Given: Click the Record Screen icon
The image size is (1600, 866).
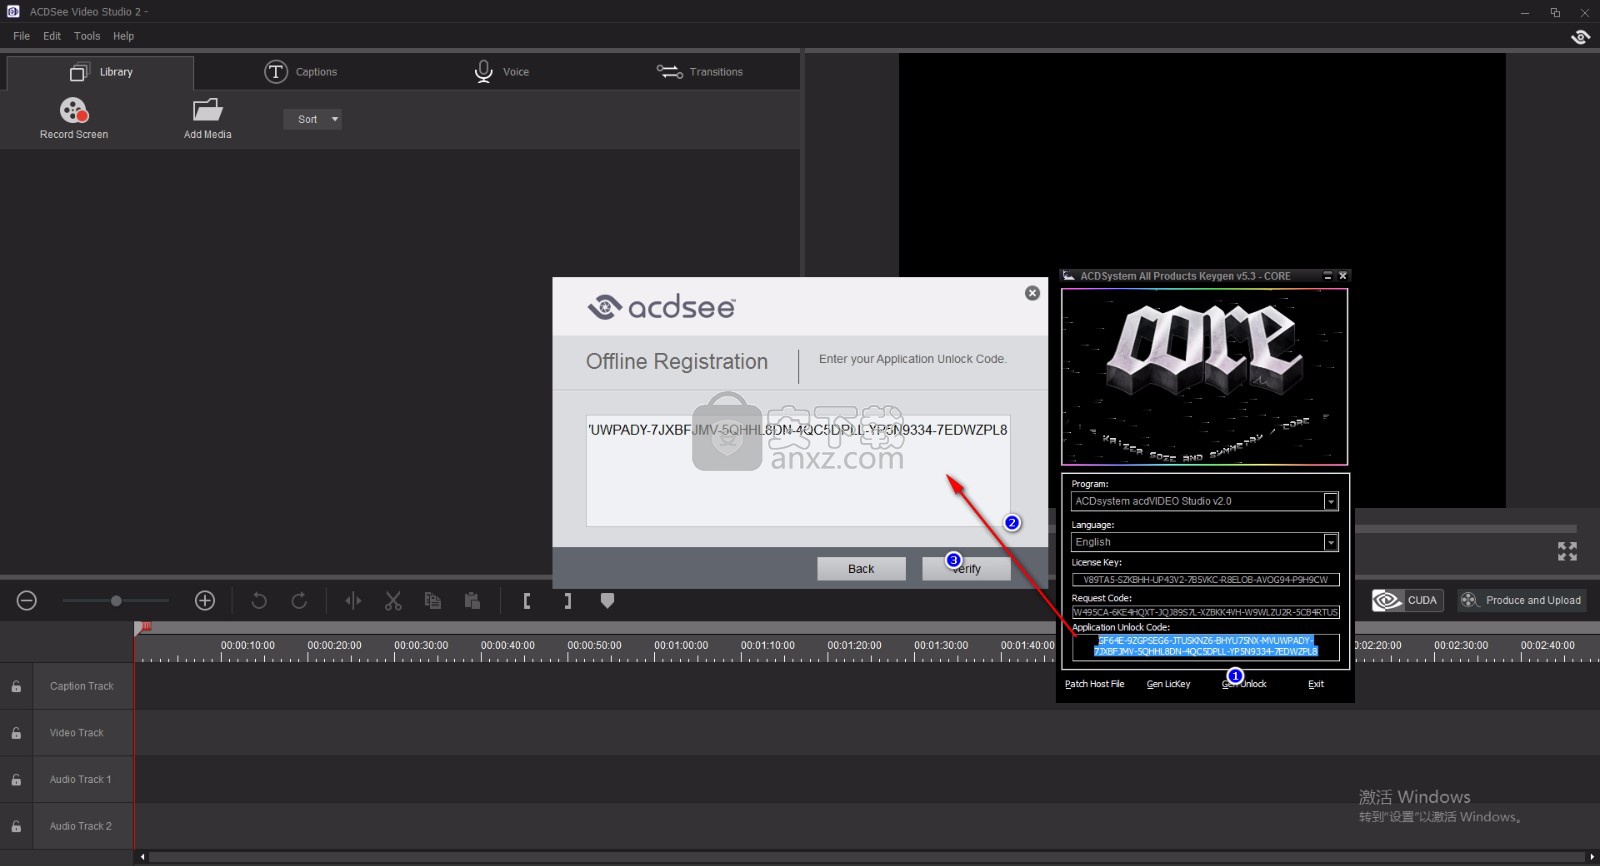Looking at the screenshot, I should tap(74, 110).
